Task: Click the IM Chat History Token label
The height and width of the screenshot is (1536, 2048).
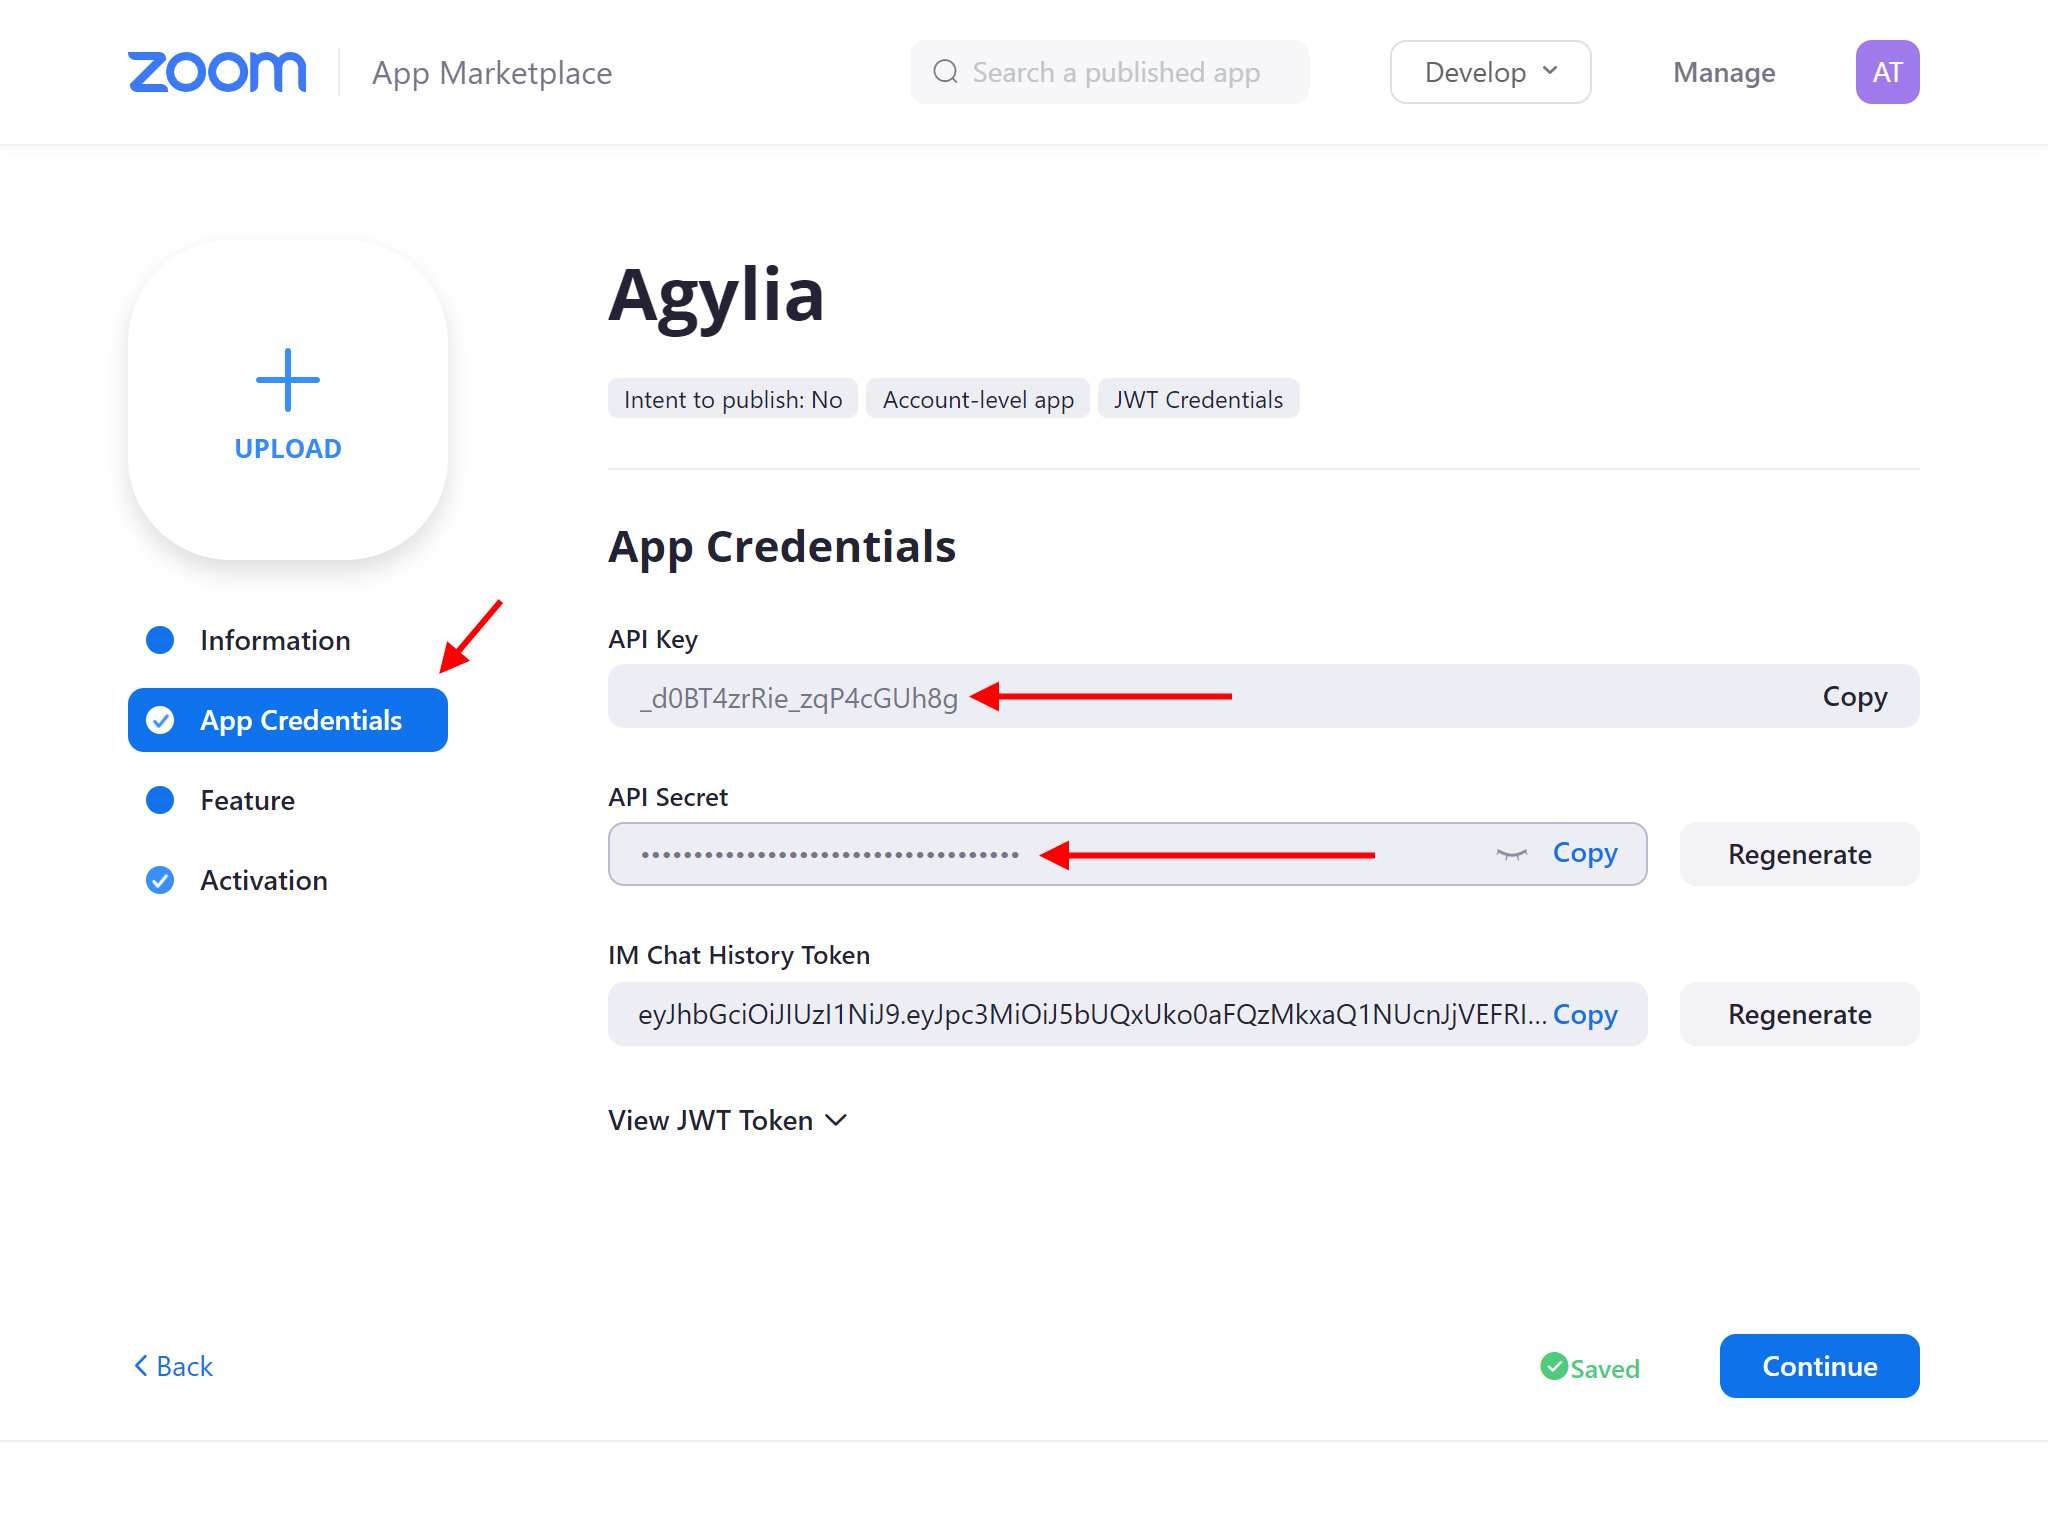Action: click(x=739, y=955)
